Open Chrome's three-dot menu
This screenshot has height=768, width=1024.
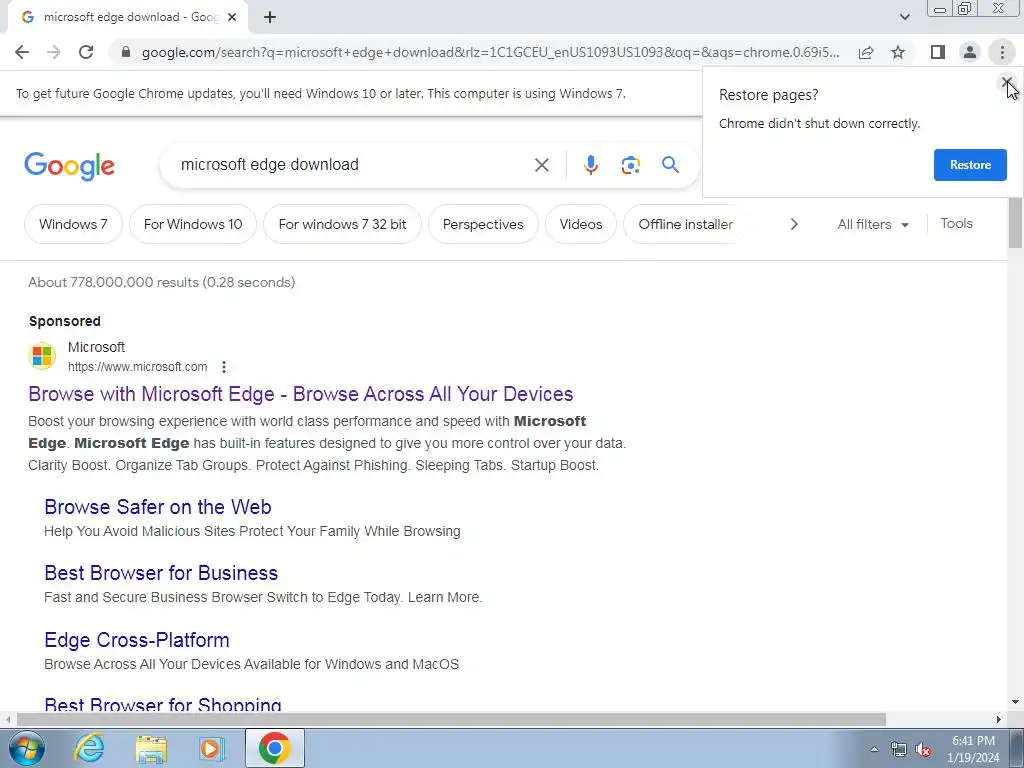click(x=1002, y=52)
